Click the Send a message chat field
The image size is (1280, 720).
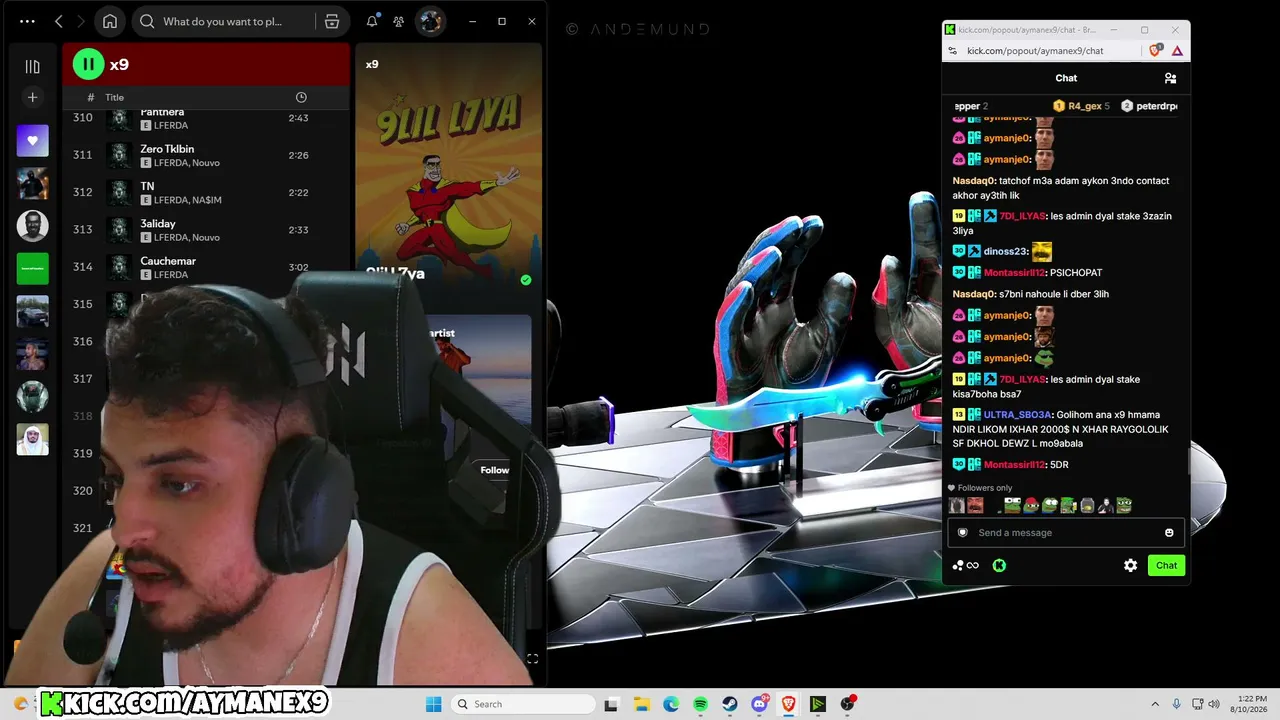click(1066, 533)
